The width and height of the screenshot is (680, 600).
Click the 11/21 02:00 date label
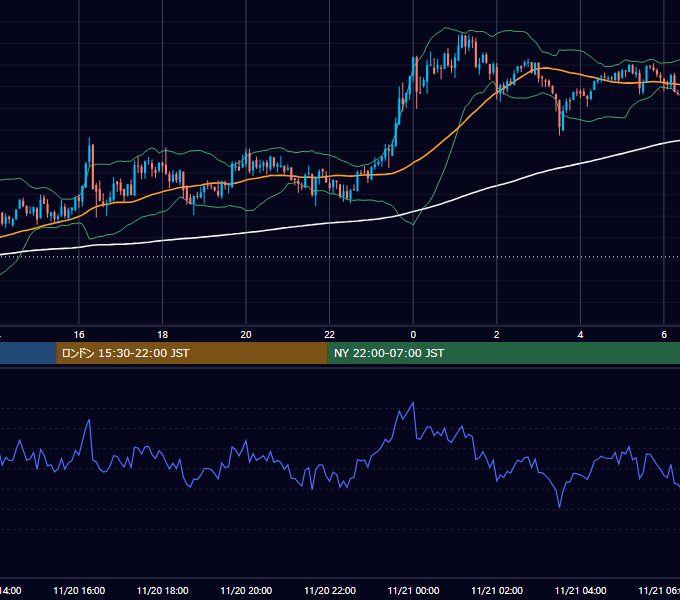(x=497, y=590)
